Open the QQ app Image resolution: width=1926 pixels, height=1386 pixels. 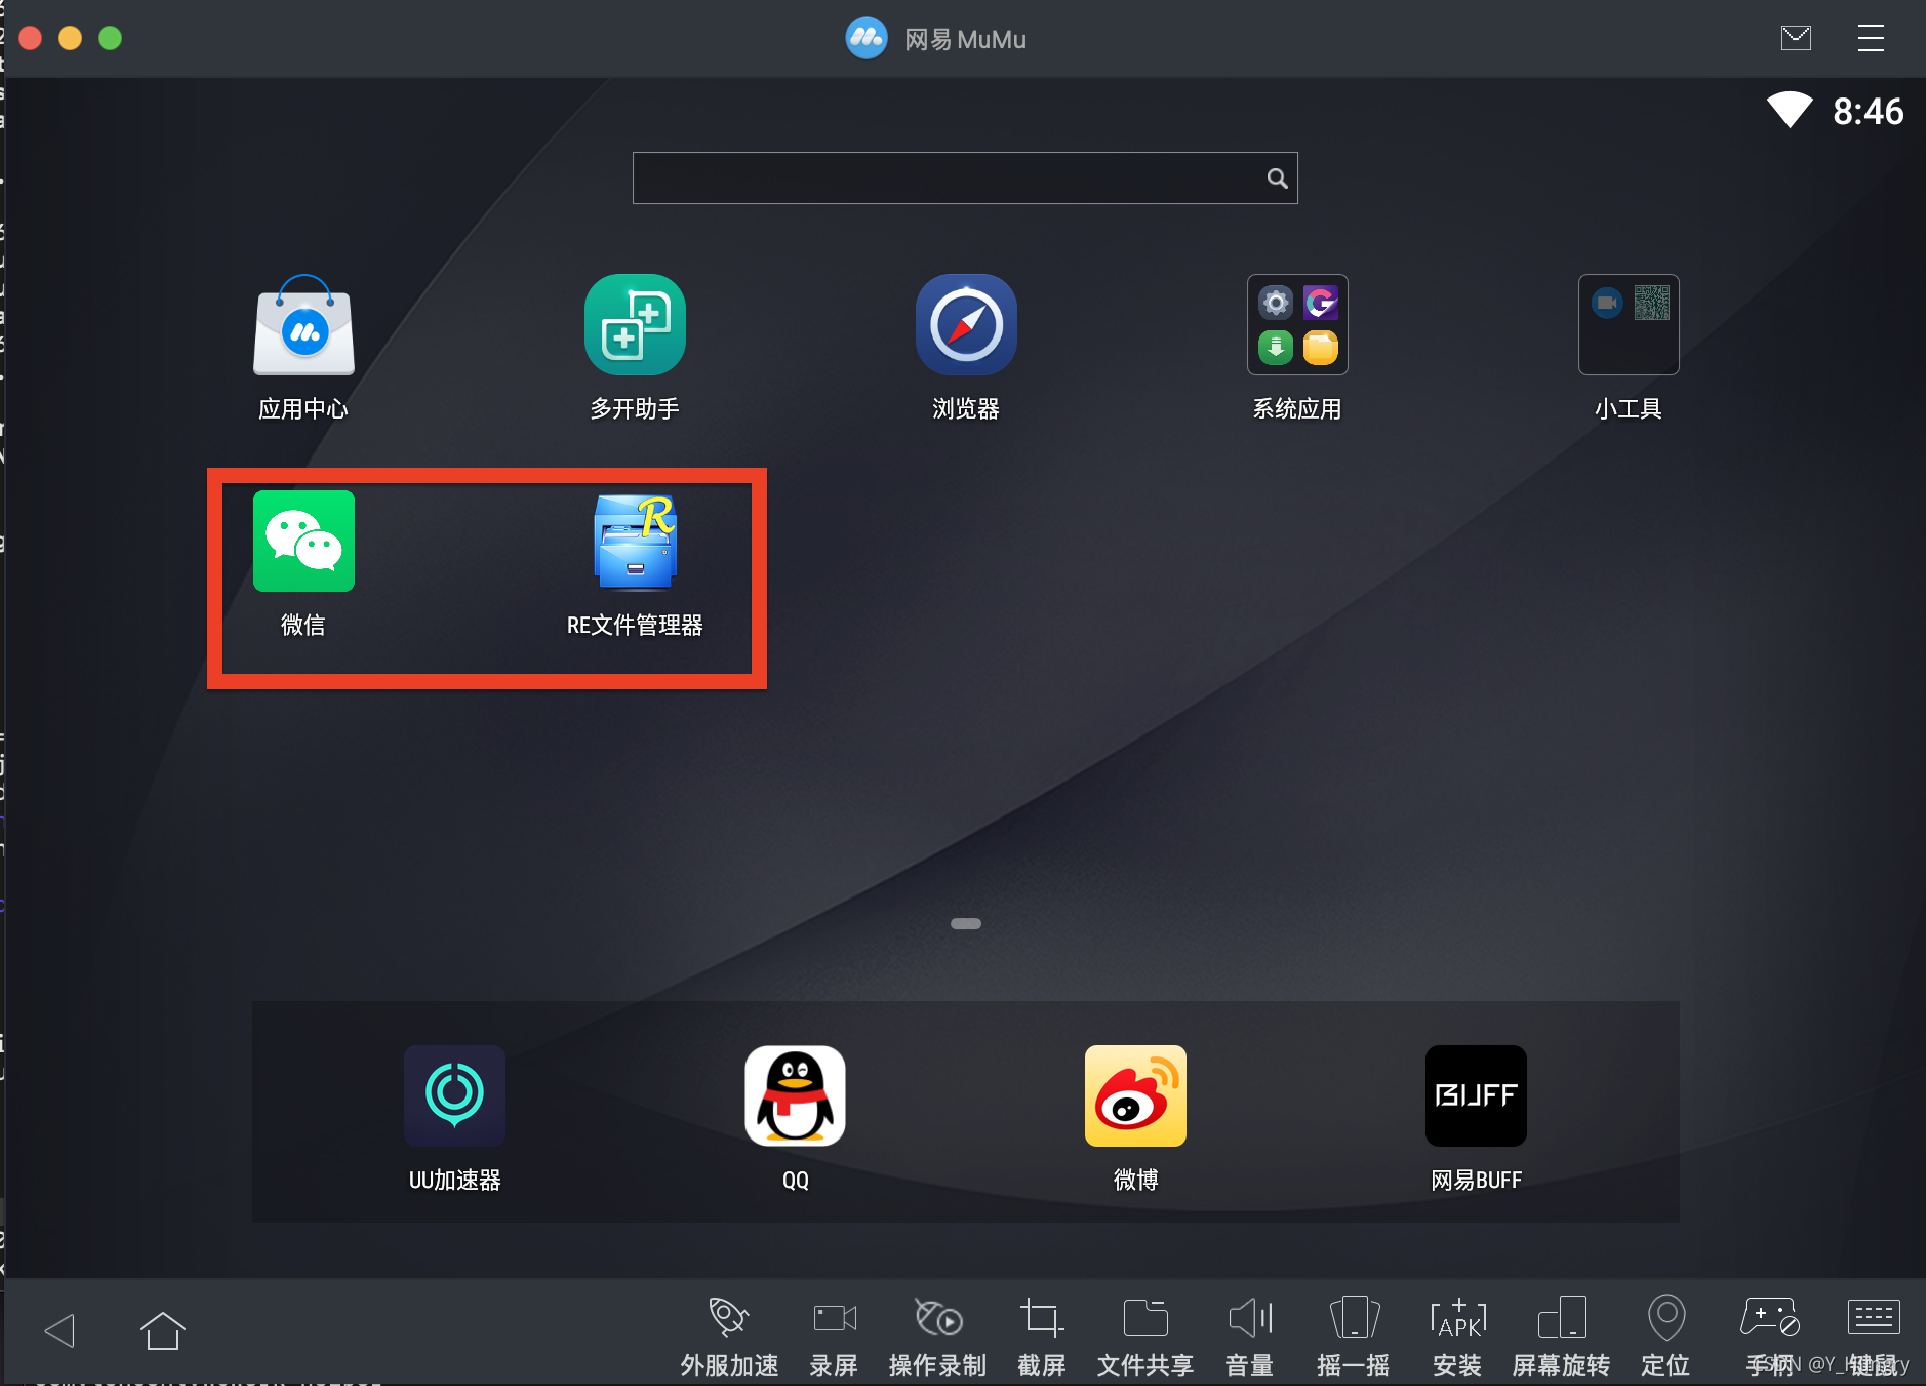795,1096
